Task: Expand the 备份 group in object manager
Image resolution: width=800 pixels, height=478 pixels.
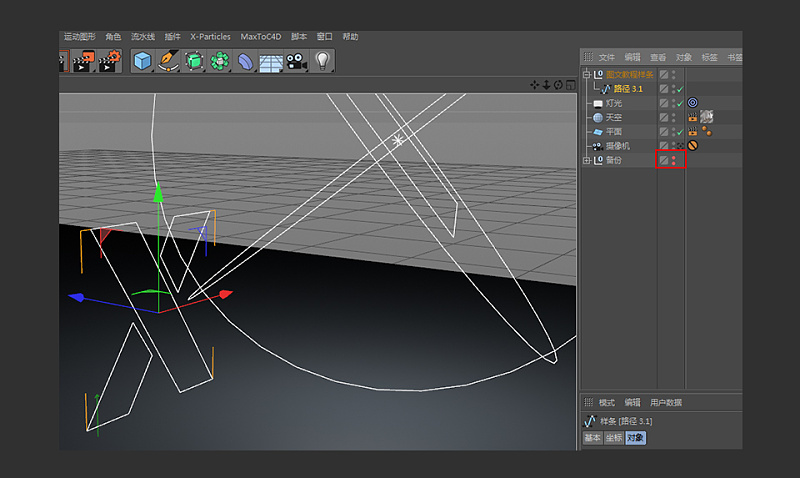Action: coord(587,160)
